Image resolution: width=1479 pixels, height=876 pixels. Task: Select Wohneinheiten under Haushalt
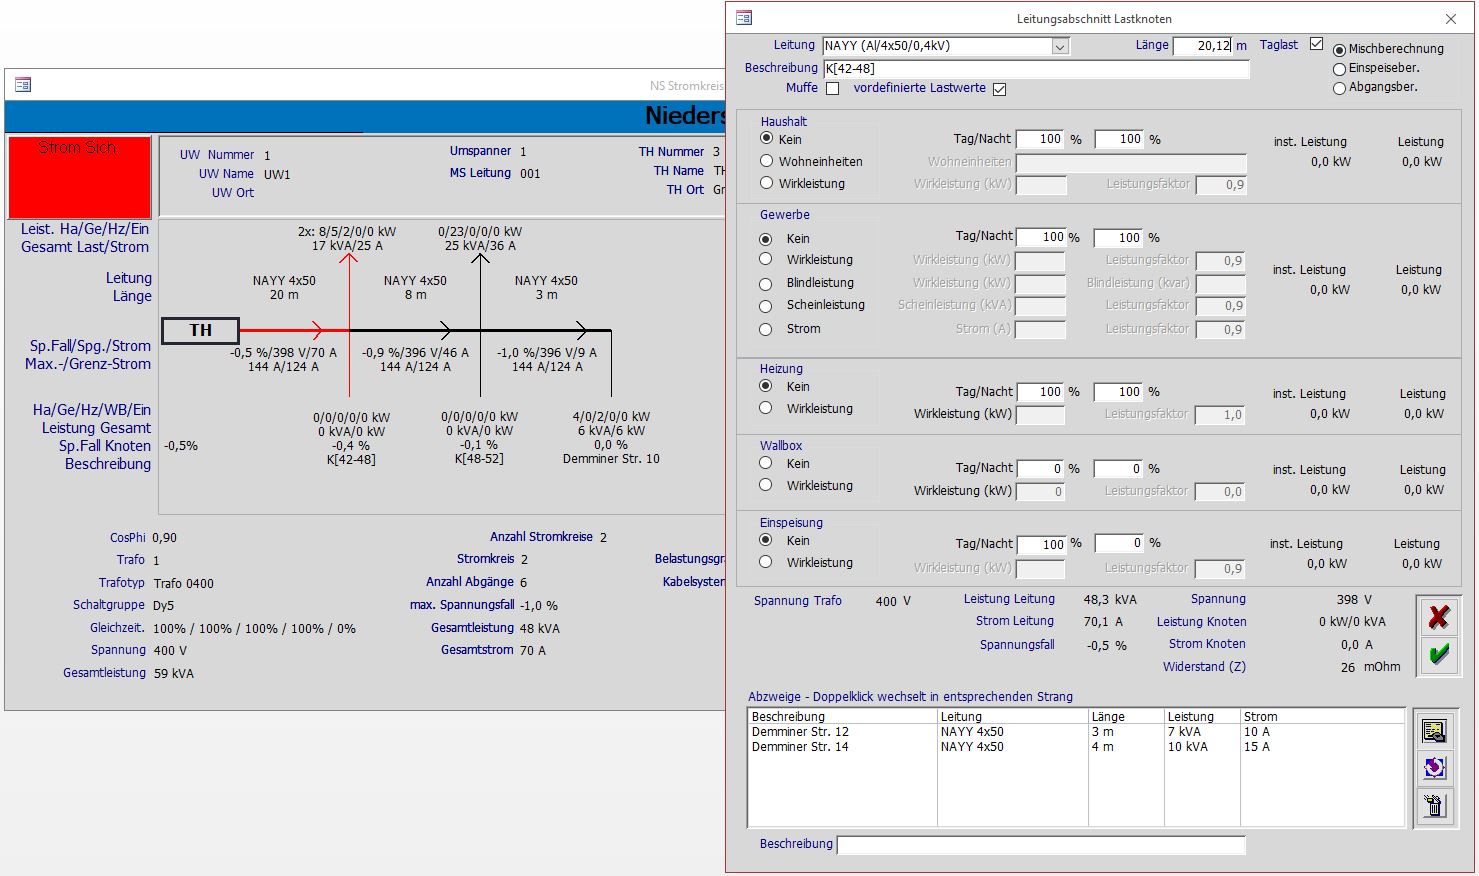point(766,161)
